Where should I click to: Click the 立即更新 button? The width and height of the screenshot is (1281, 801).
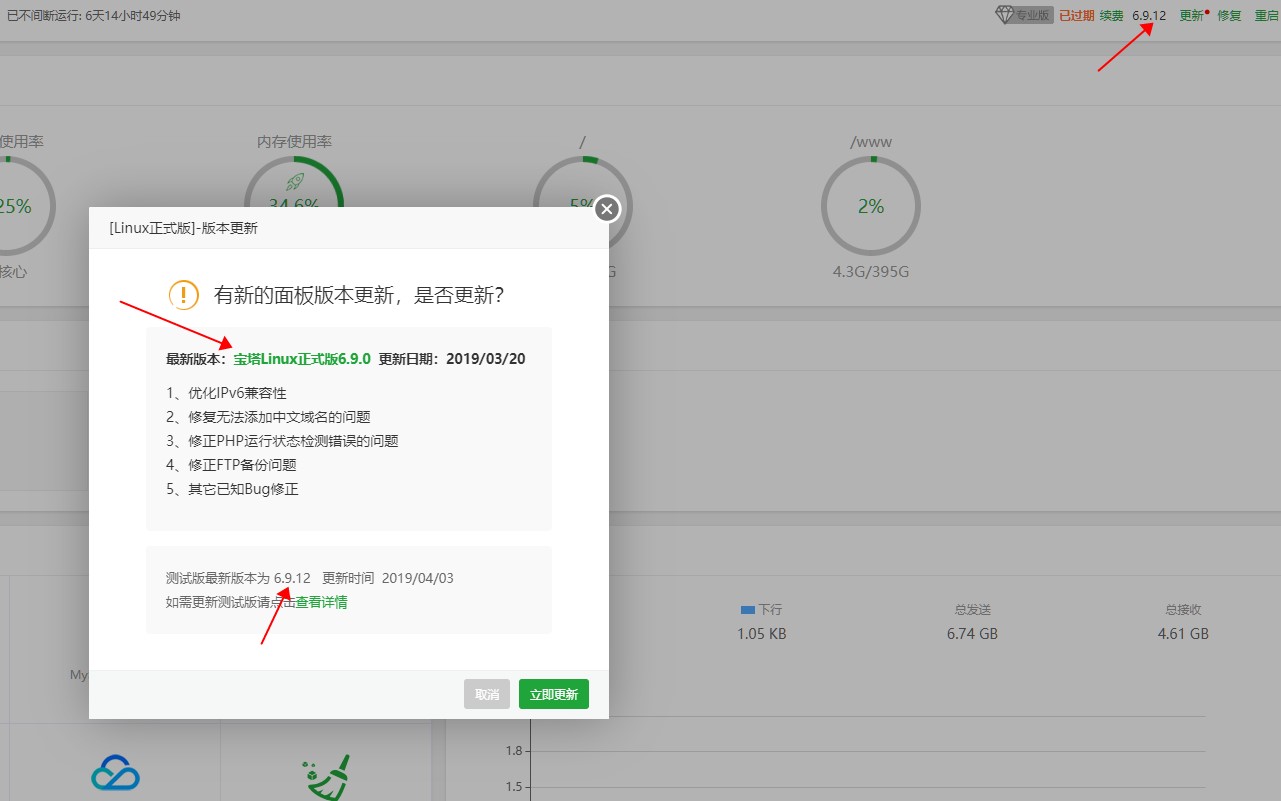coord(554,694)
